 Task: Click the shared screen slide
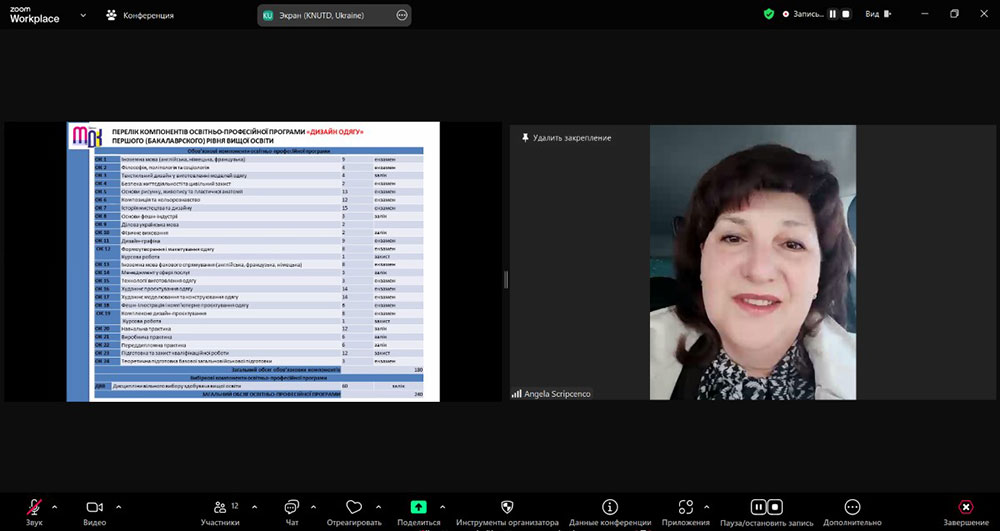pyautogui.click(x=253, y=261)
